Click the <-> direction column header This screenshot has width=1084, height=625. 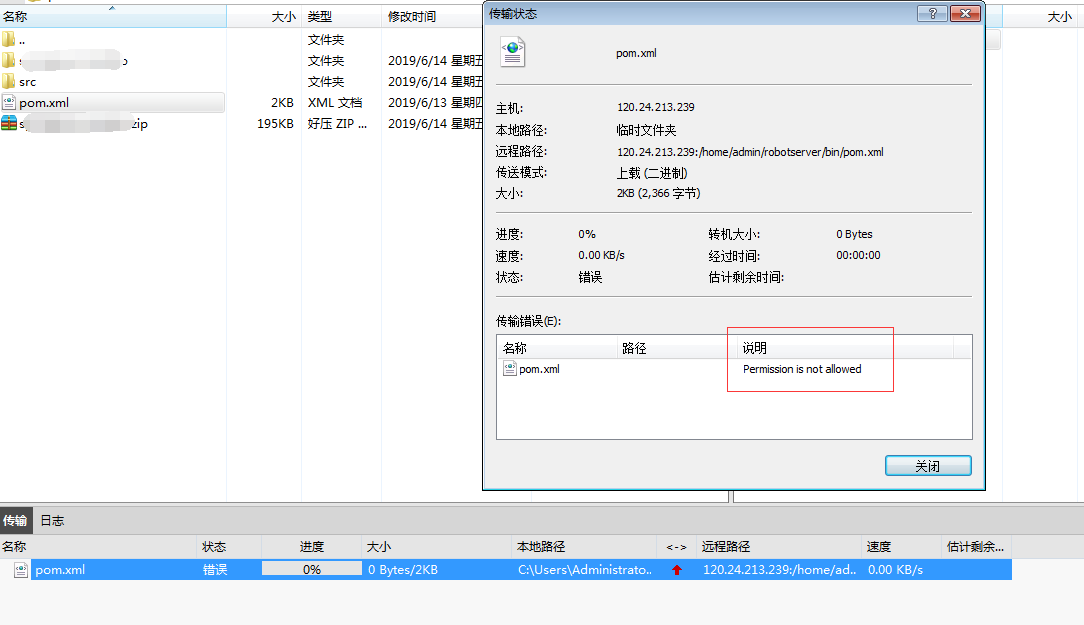coord(676,547)
